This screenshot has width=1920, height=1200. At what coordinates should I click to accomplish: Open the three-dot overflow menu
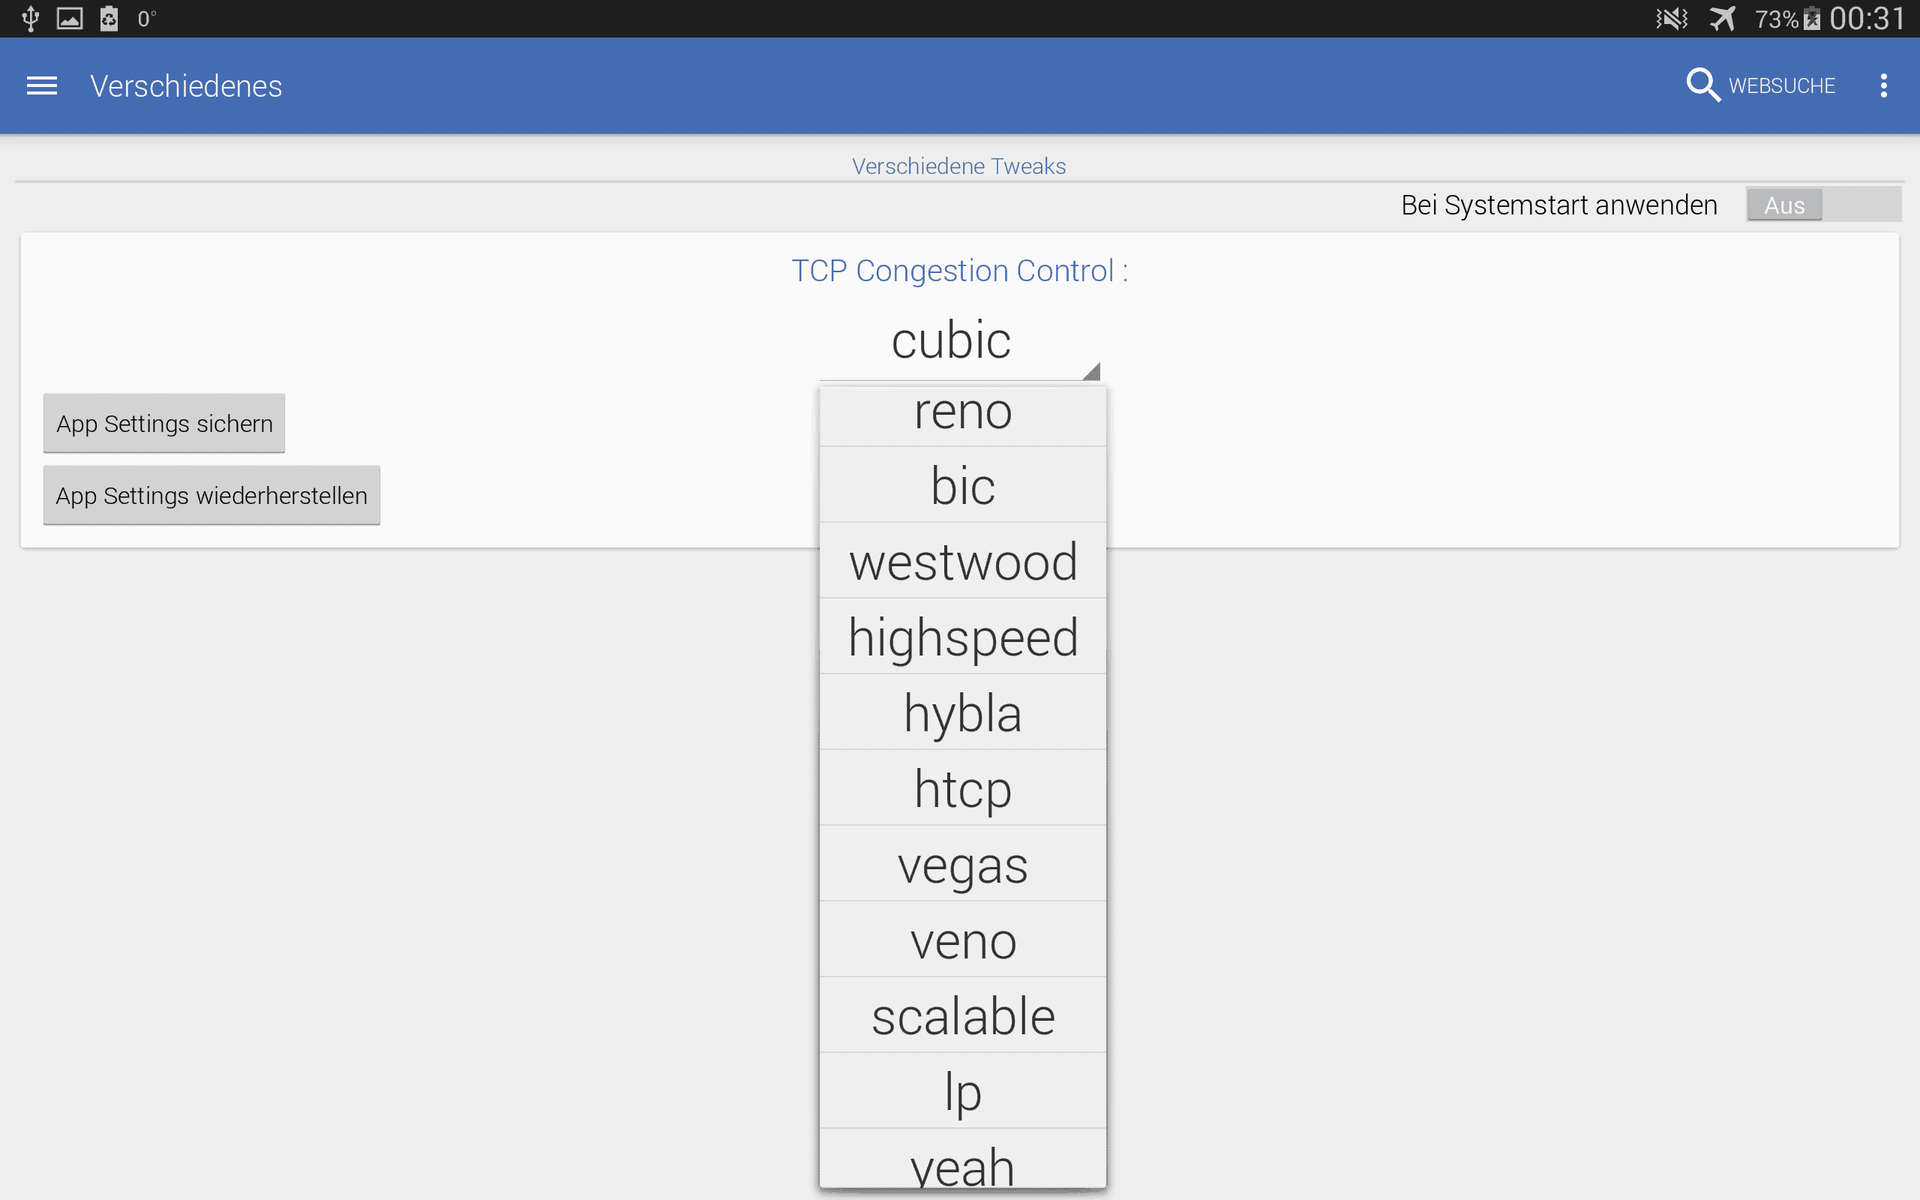coord(1884,86)
